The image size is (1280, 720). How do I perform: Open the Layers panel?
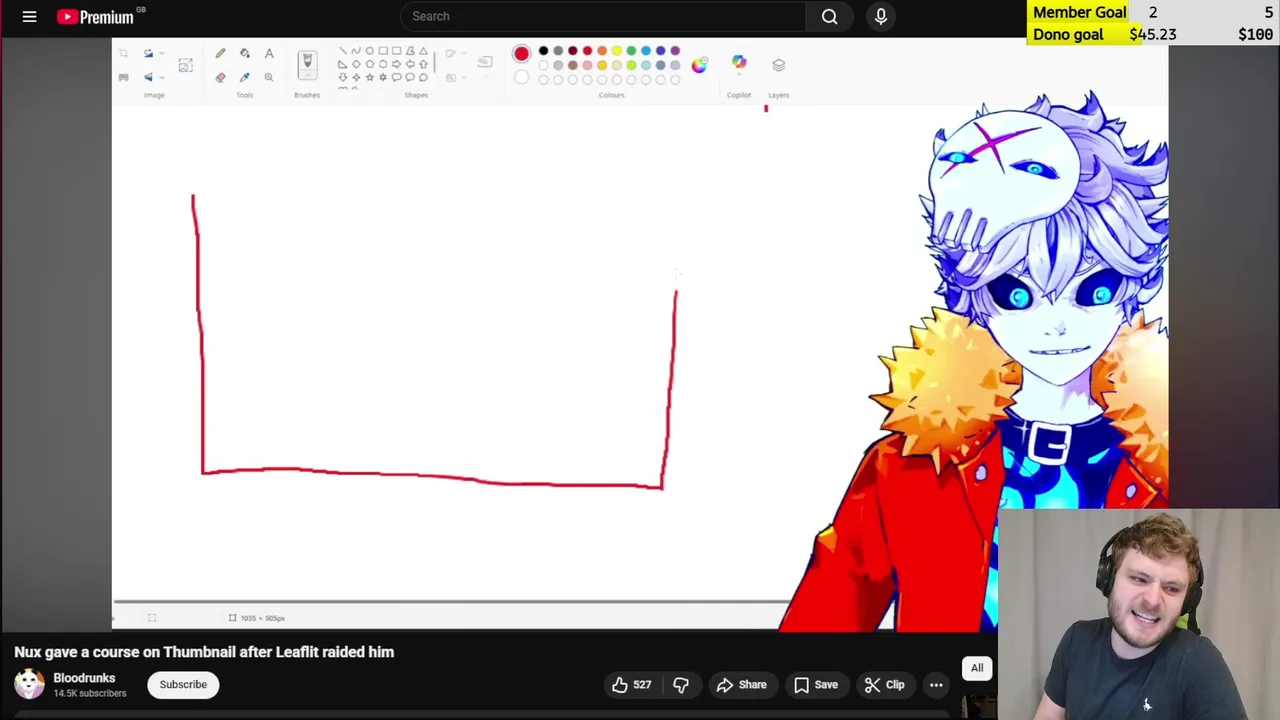pyautogui.click(x=779, y=65)
